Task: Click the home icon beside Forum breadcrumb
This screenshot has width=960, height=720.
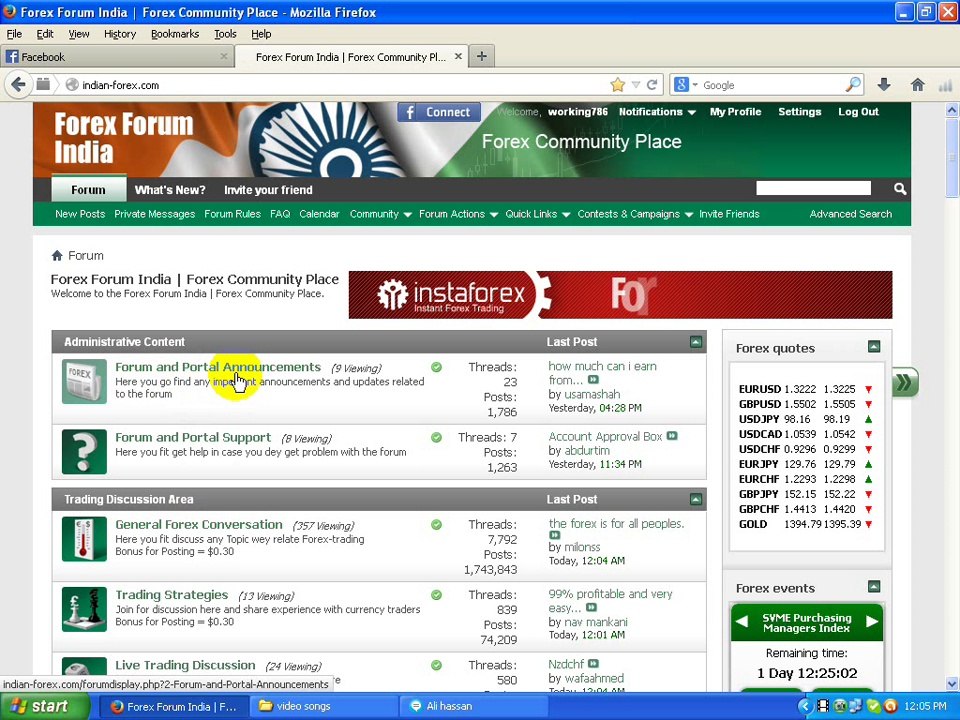Action: point(57,255)
